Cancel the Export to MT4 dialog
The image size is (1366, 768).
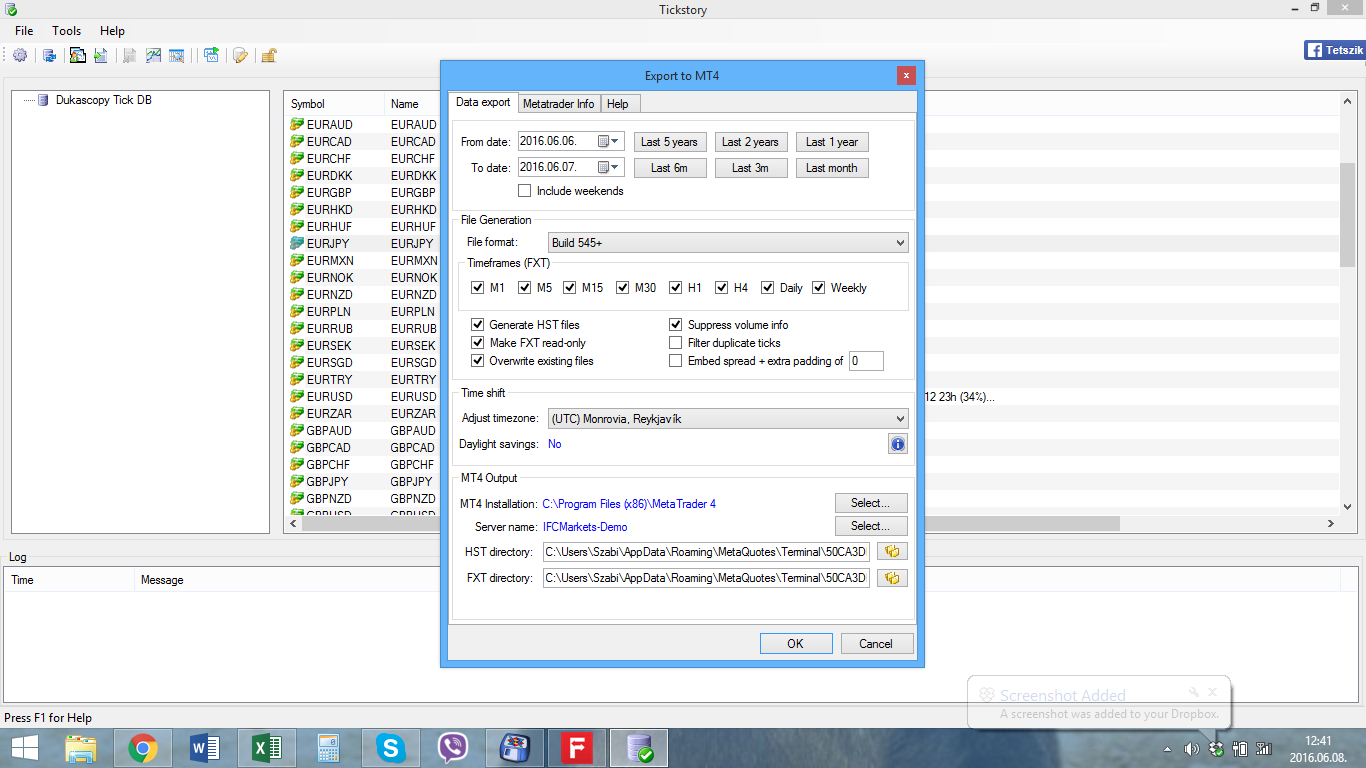point(876,644)
